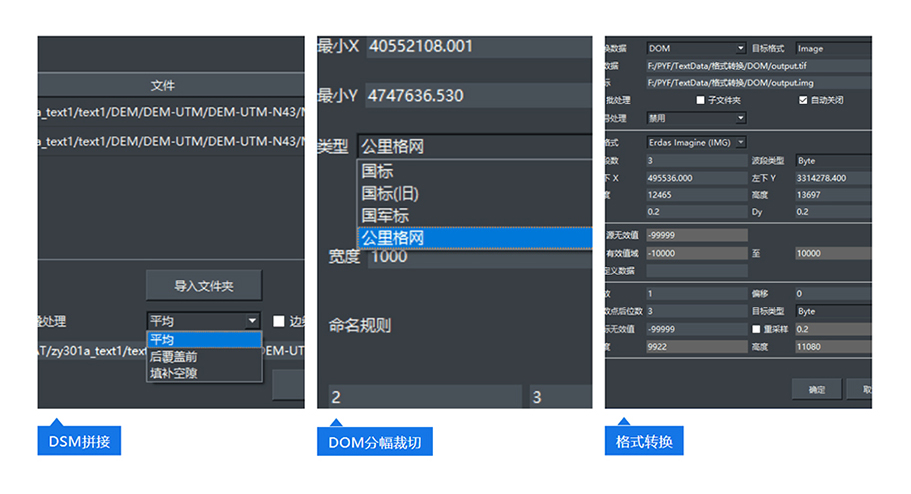
Task: Click the 最小Y value field
Action: [478, 96]
